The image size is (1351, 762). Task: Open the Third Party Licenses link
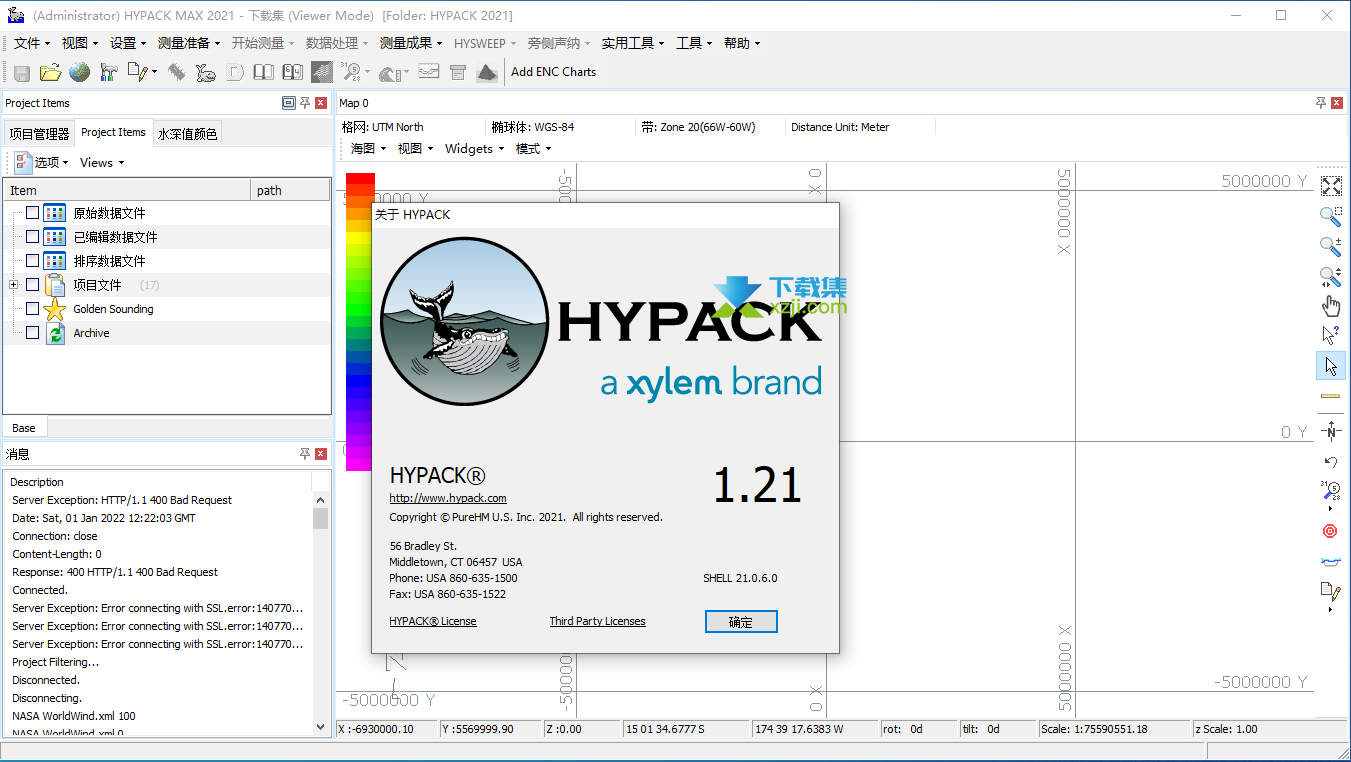coord(597,621)
